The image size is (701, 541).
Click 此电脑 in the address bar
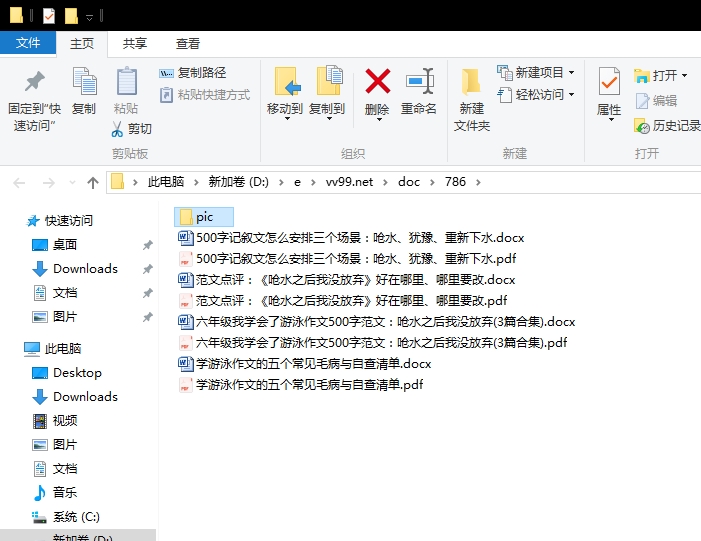pos(166,182)
